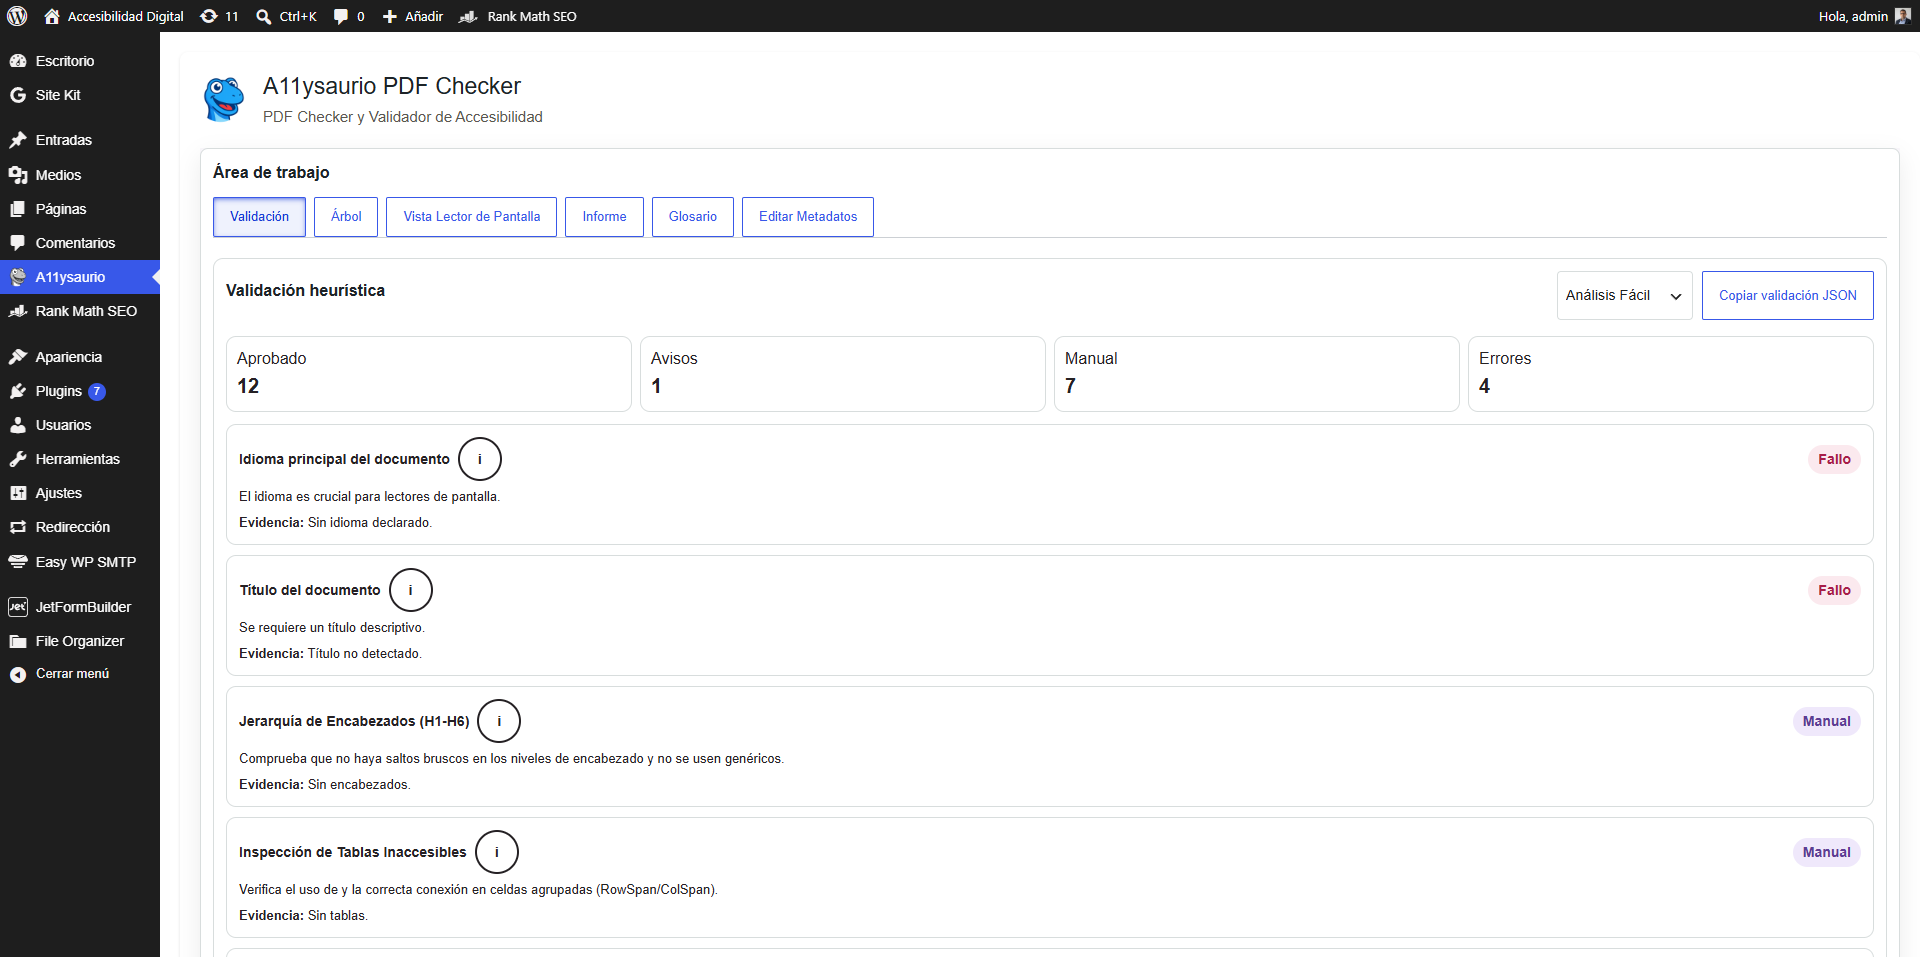Open JetFormBuilder menu
The width and height of the screenshot is (1920, 957).
click(80, 607)
